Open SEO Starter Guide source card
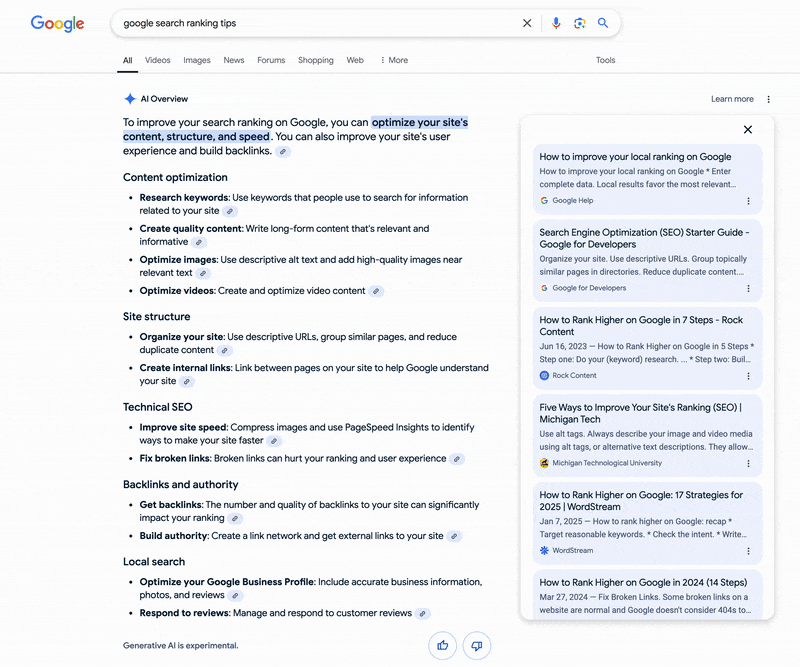This screenshot has width=800, height=667. coord(647,261)
